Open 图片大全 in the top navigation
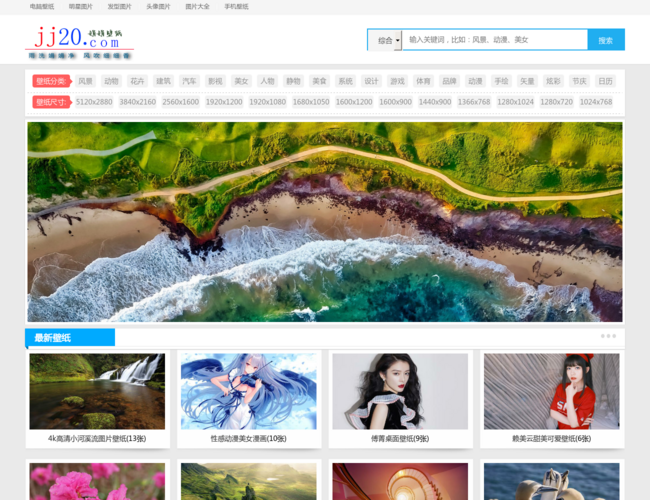The image size is (650, 500). pyautogui.click(x=197, y=7)
